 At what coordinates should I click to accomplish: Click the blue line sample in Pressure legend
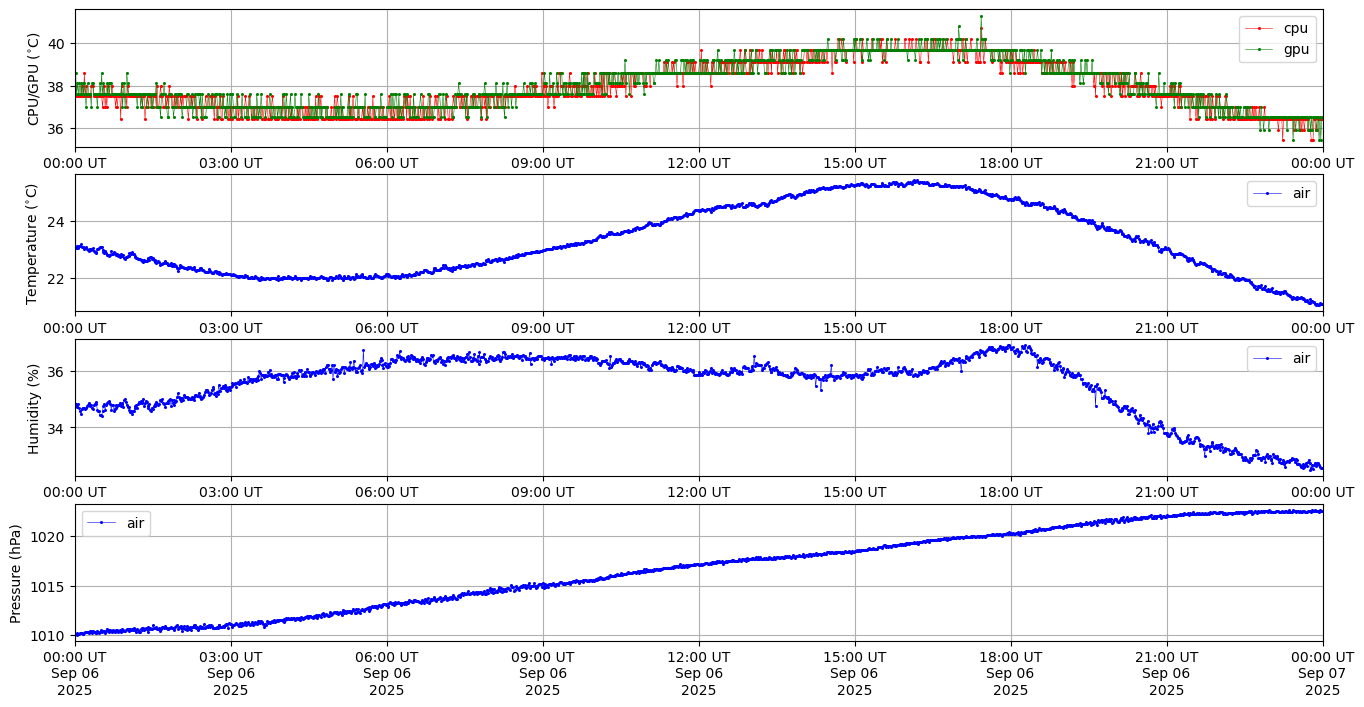102,523
